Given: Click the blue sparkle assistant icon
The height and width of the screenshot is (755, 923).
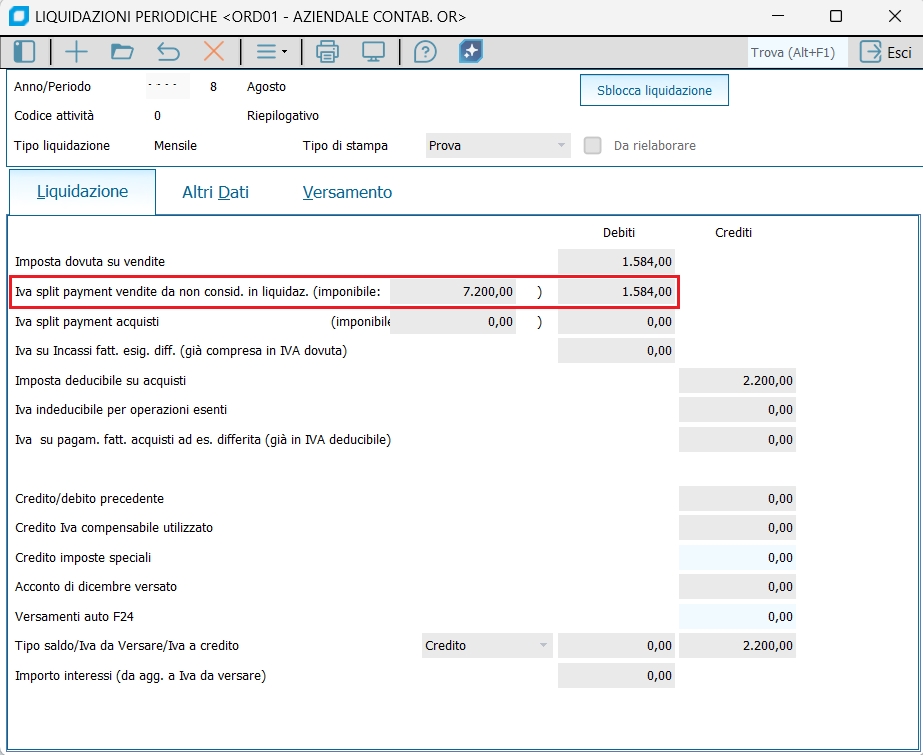Looking at the screenshot, I should pos(471,52).
